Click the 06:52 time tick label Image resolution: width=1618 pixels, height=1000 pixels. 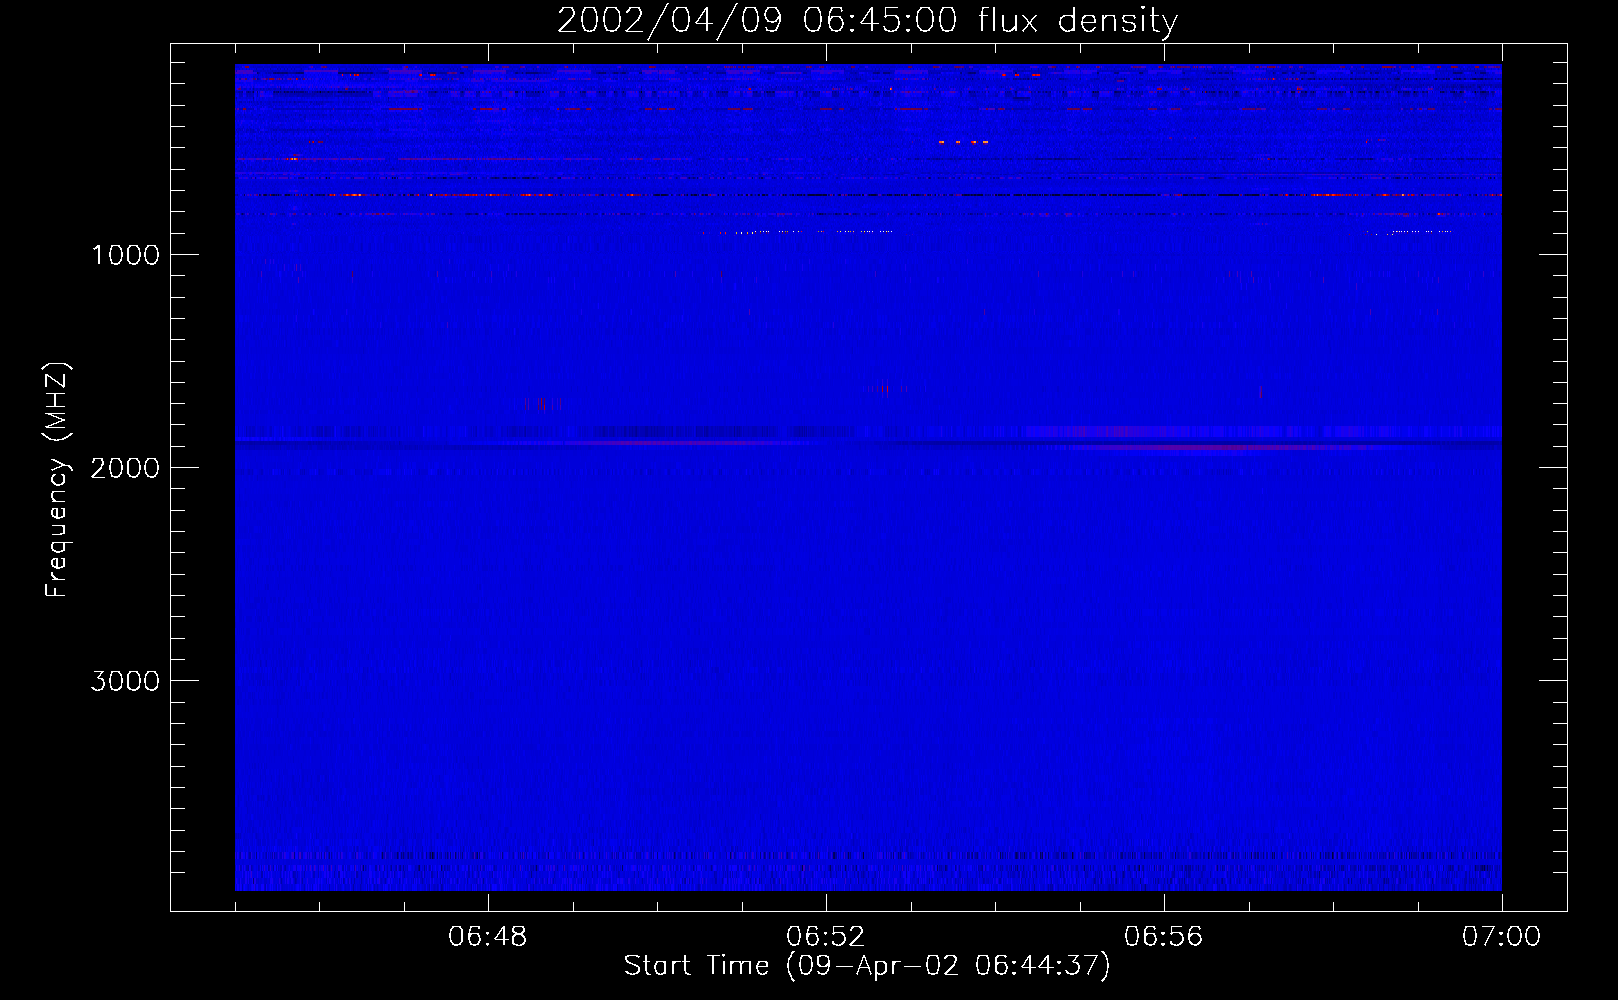click(826, 937)
